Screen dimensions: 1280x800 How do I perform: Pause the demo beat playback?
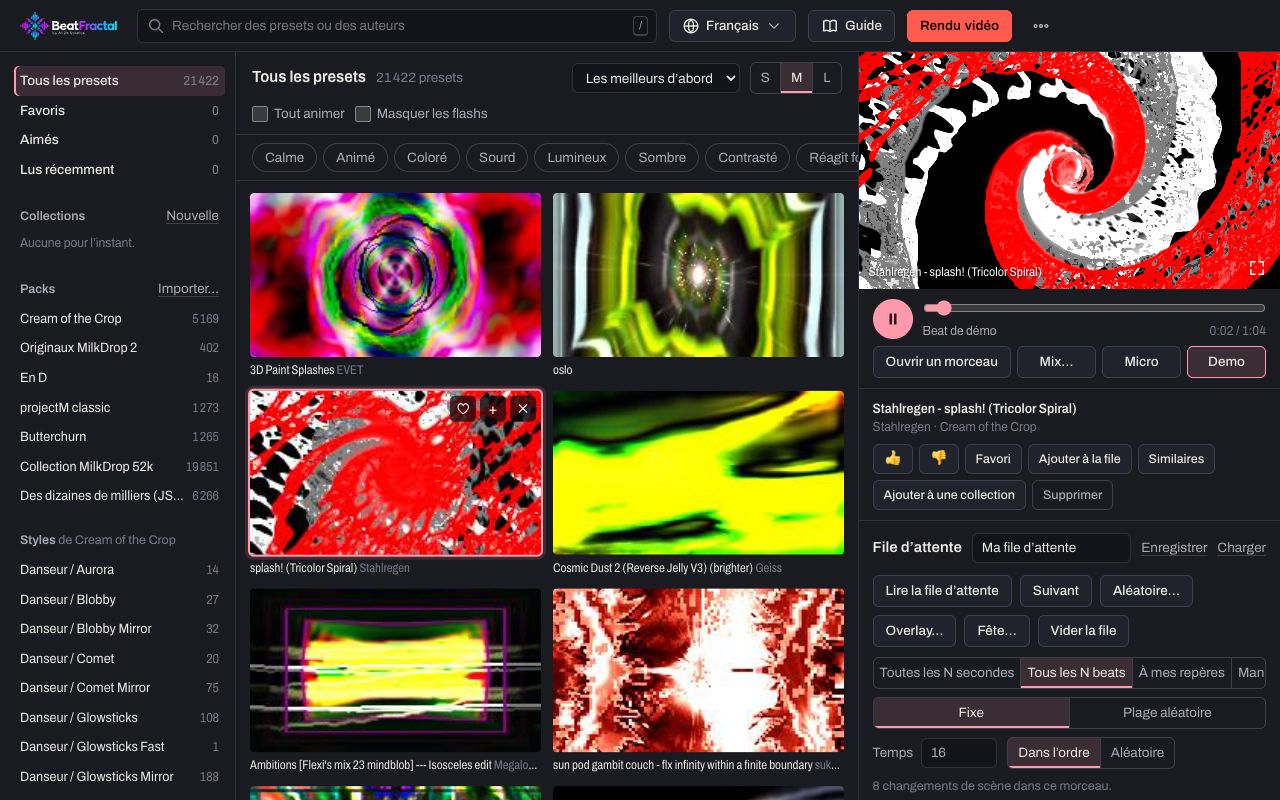tap(892, 319)
